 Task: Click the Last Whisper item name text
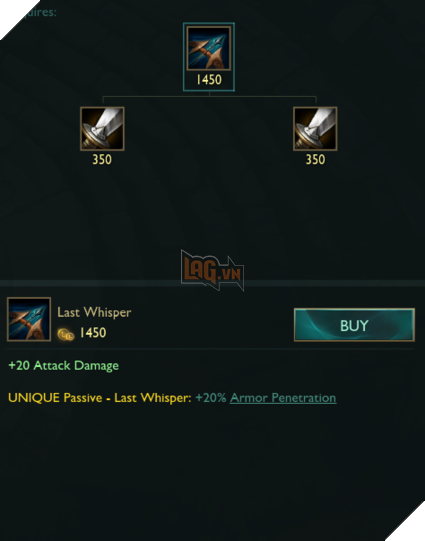[94, 312]
